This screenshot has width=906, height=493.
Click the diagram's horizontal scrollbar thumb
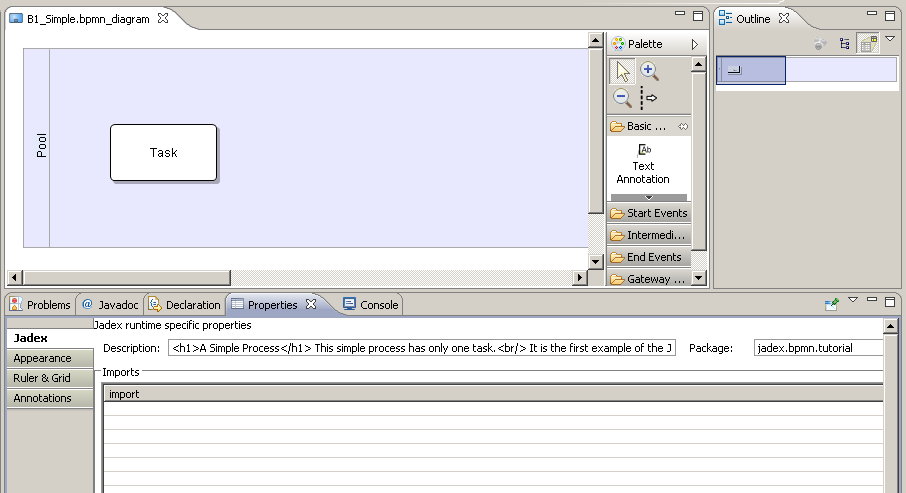(x=127, y=277)
